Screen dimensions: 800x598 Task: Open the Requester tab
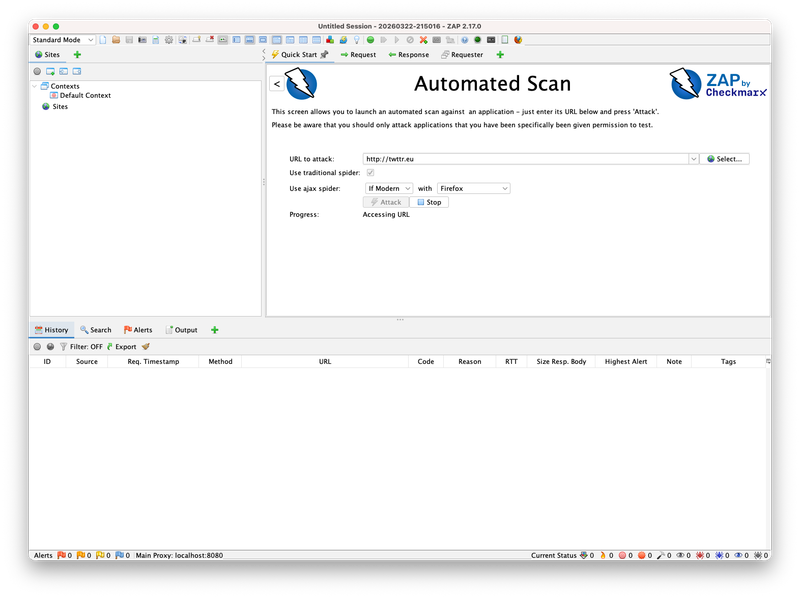pyautogui.click(x=461, y=55)
